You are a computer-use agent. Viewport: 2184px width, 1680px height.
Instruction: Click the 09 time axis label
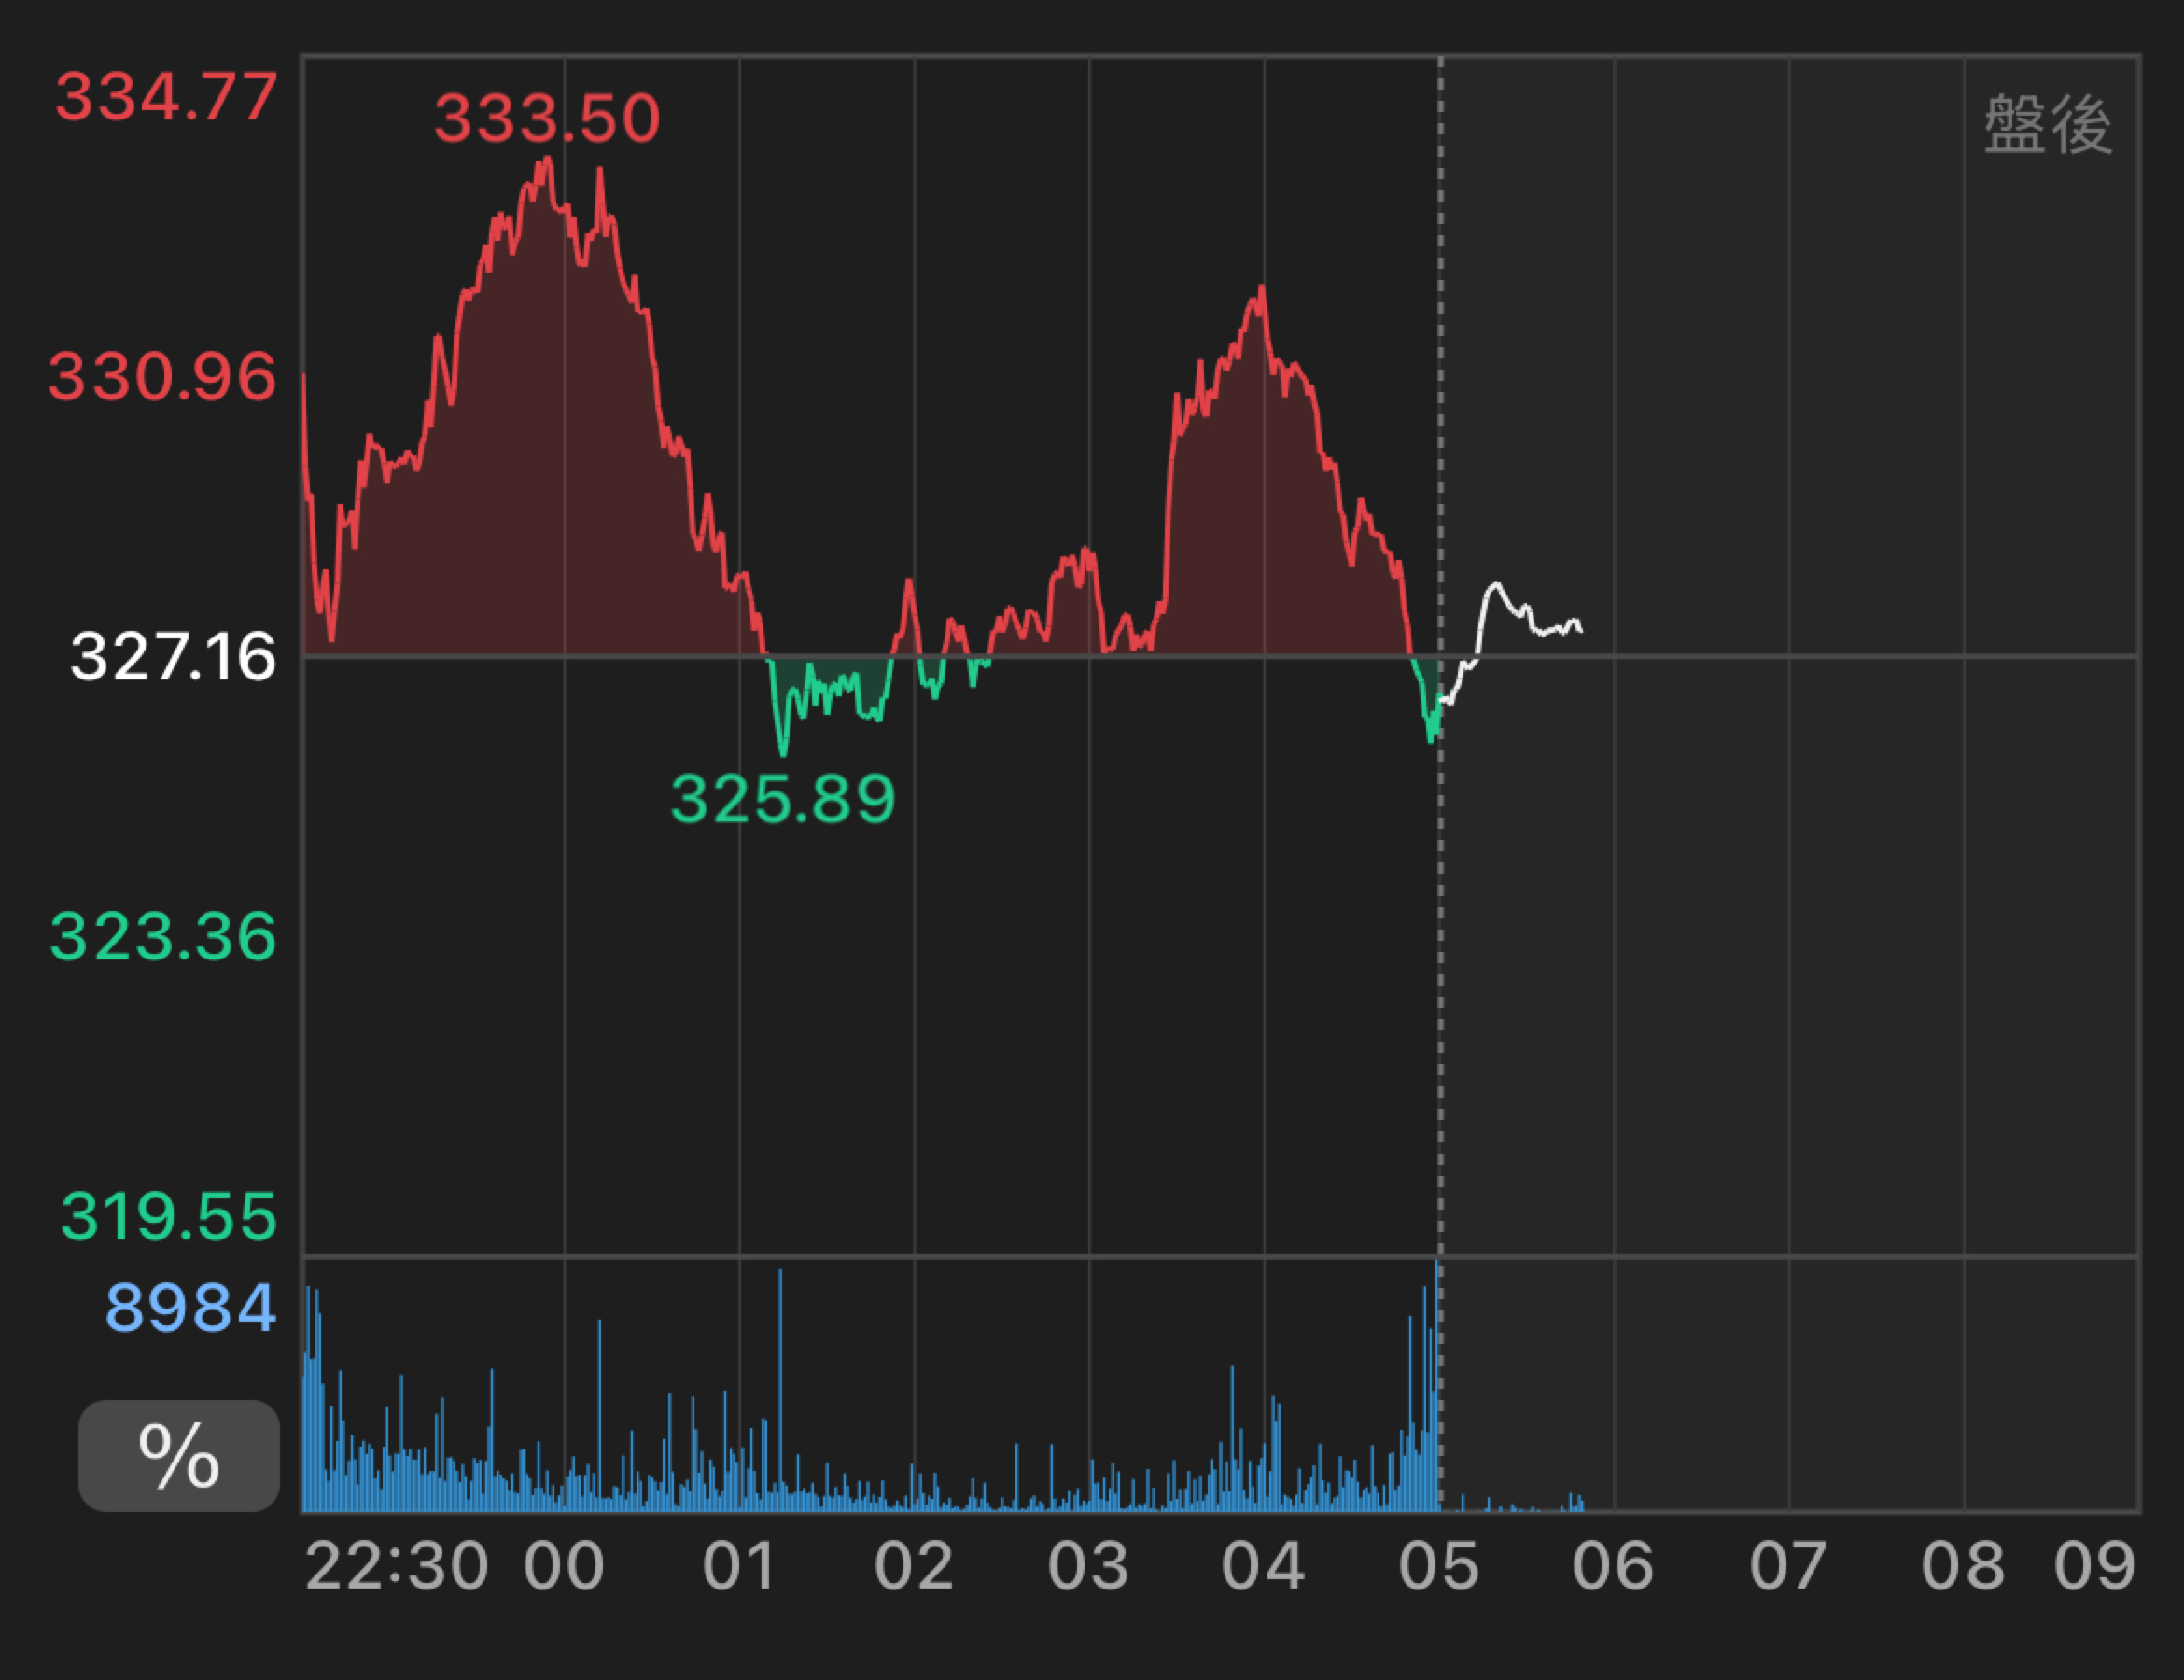pyautogui.click(x=2094, y=1566)
